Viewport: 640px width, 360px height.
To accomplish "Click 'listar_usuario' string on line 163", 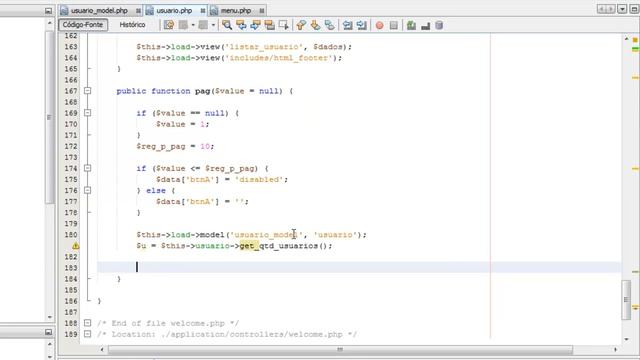I will tap(264, 47).
